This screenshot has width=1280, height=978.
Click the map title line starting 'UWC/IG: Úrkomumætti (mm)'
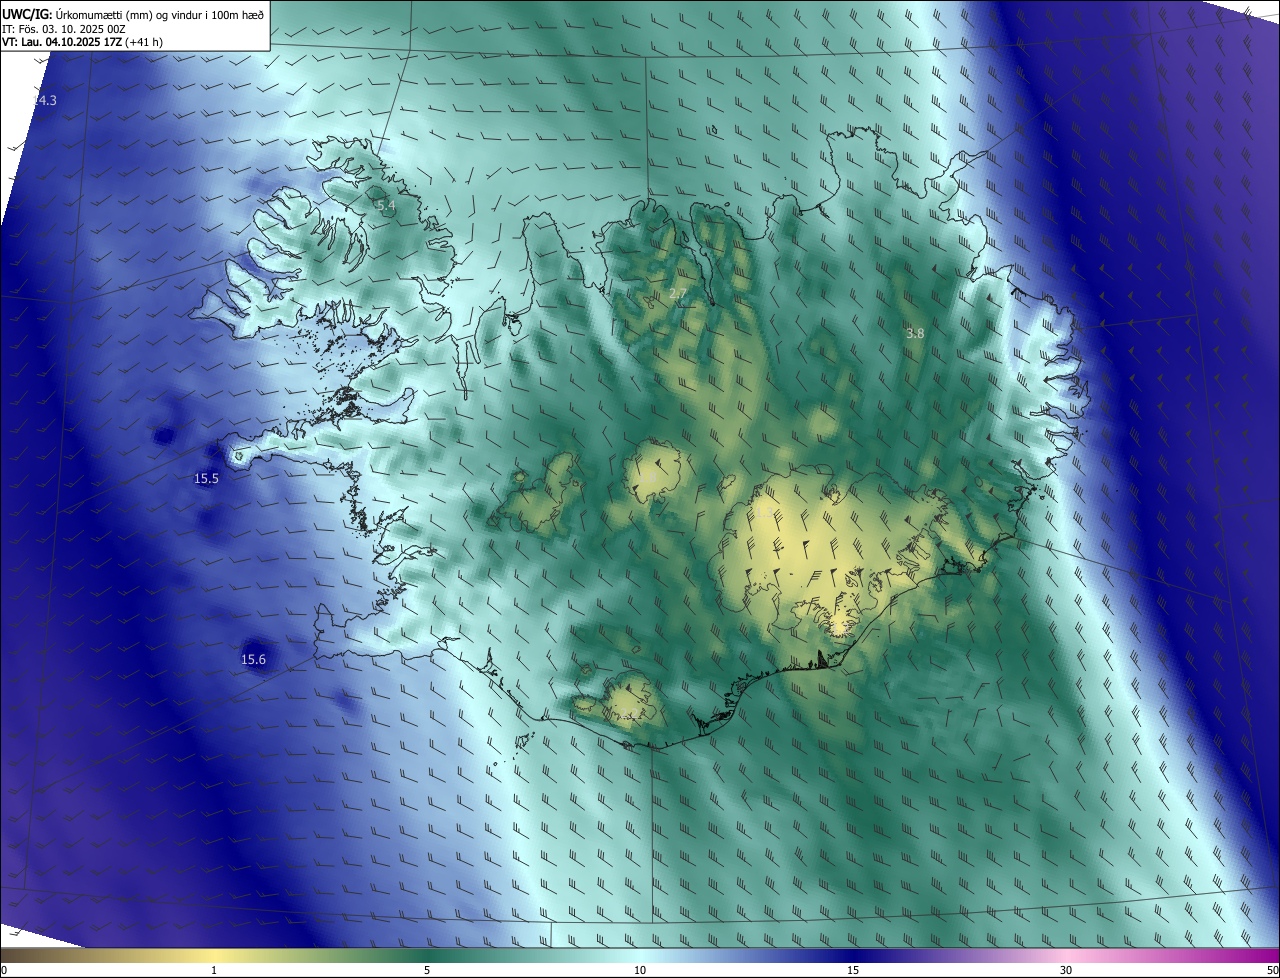tap(133, 14)
